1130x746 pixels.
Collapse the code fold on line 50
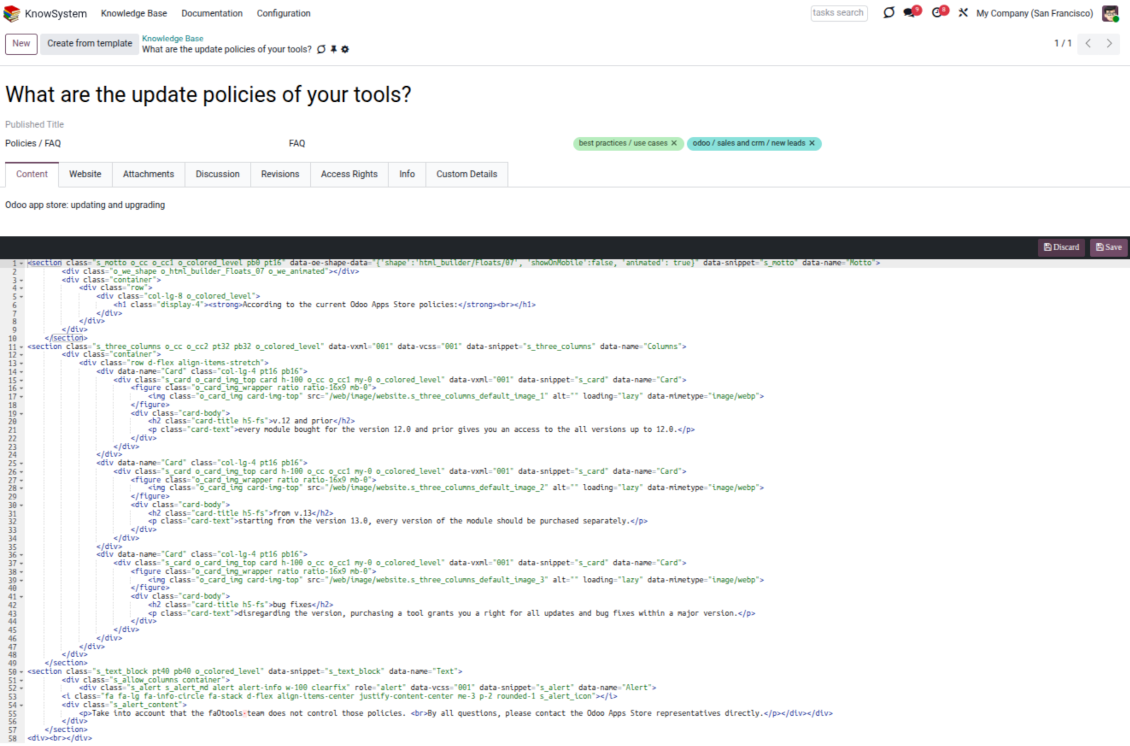click(22, 671)
